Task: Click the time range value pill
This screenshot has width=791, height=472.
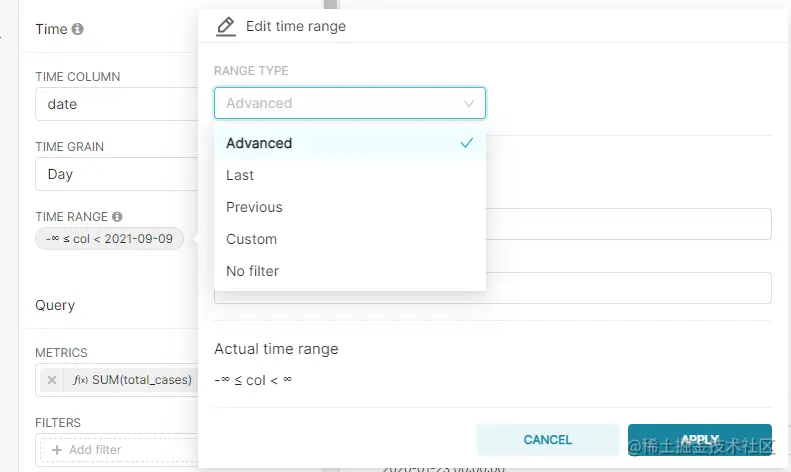Action: pos(109,239)
